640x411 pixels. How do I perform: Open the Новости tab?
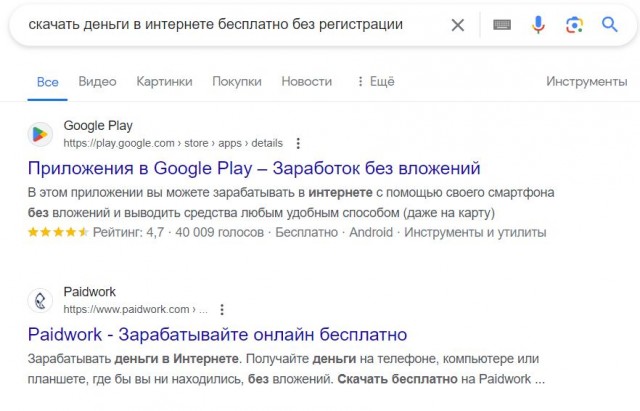[x=307, y=82]
